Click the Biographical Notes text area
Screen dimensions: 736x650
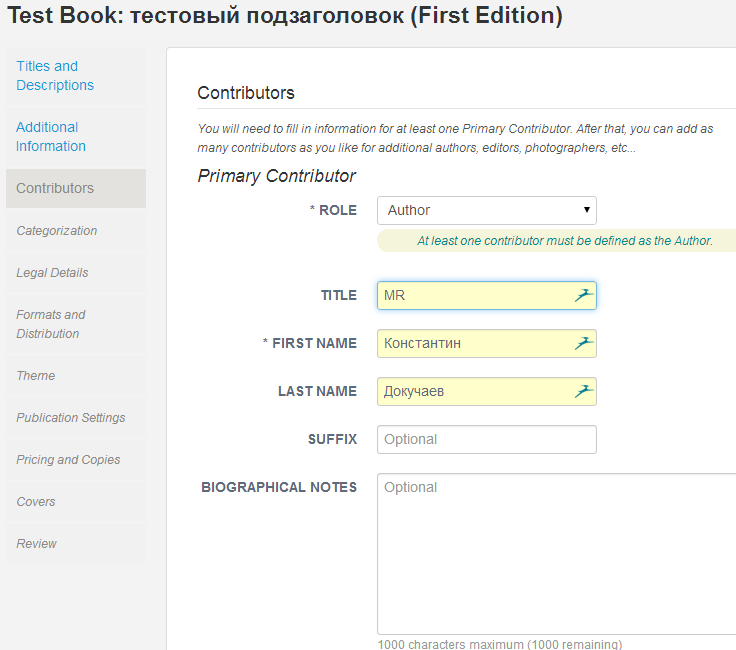pos(557,554)
